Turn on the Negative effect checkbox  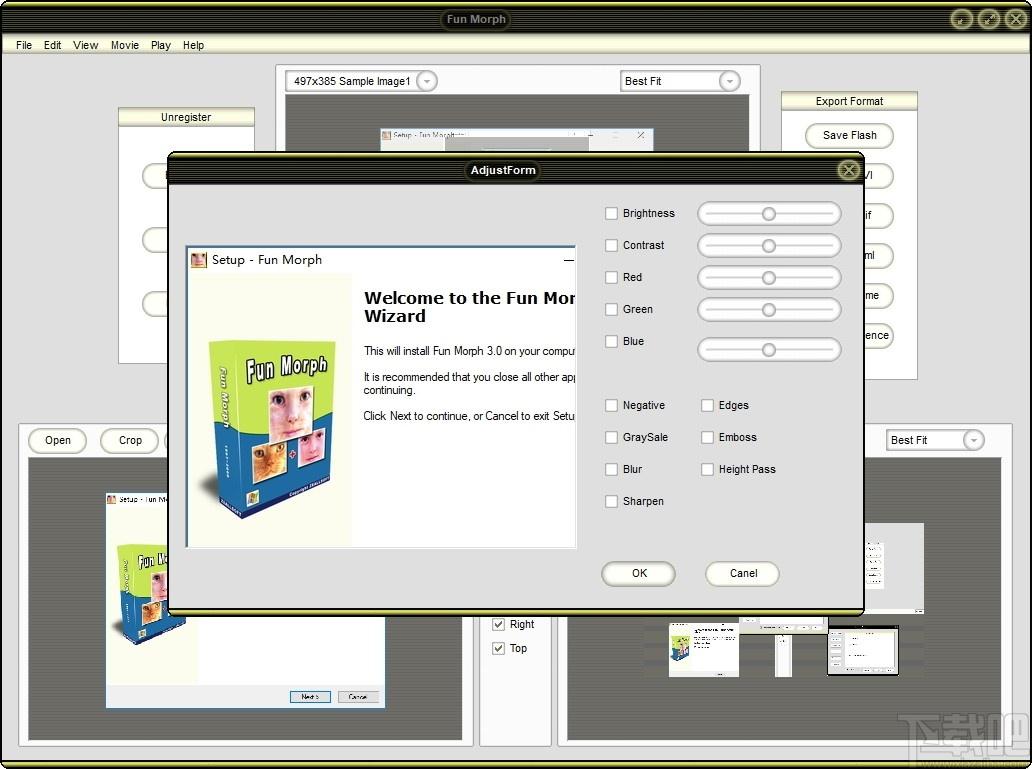(611, 406)
